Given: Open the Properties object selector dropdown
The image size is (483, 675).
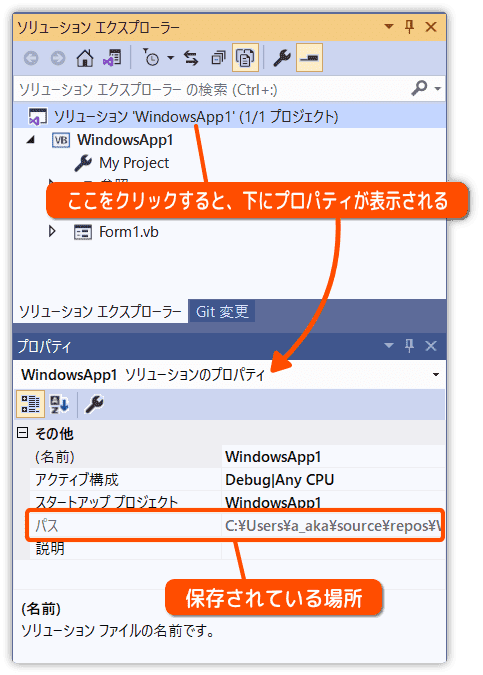Looking at the screenshot, I should pos(436,375).
